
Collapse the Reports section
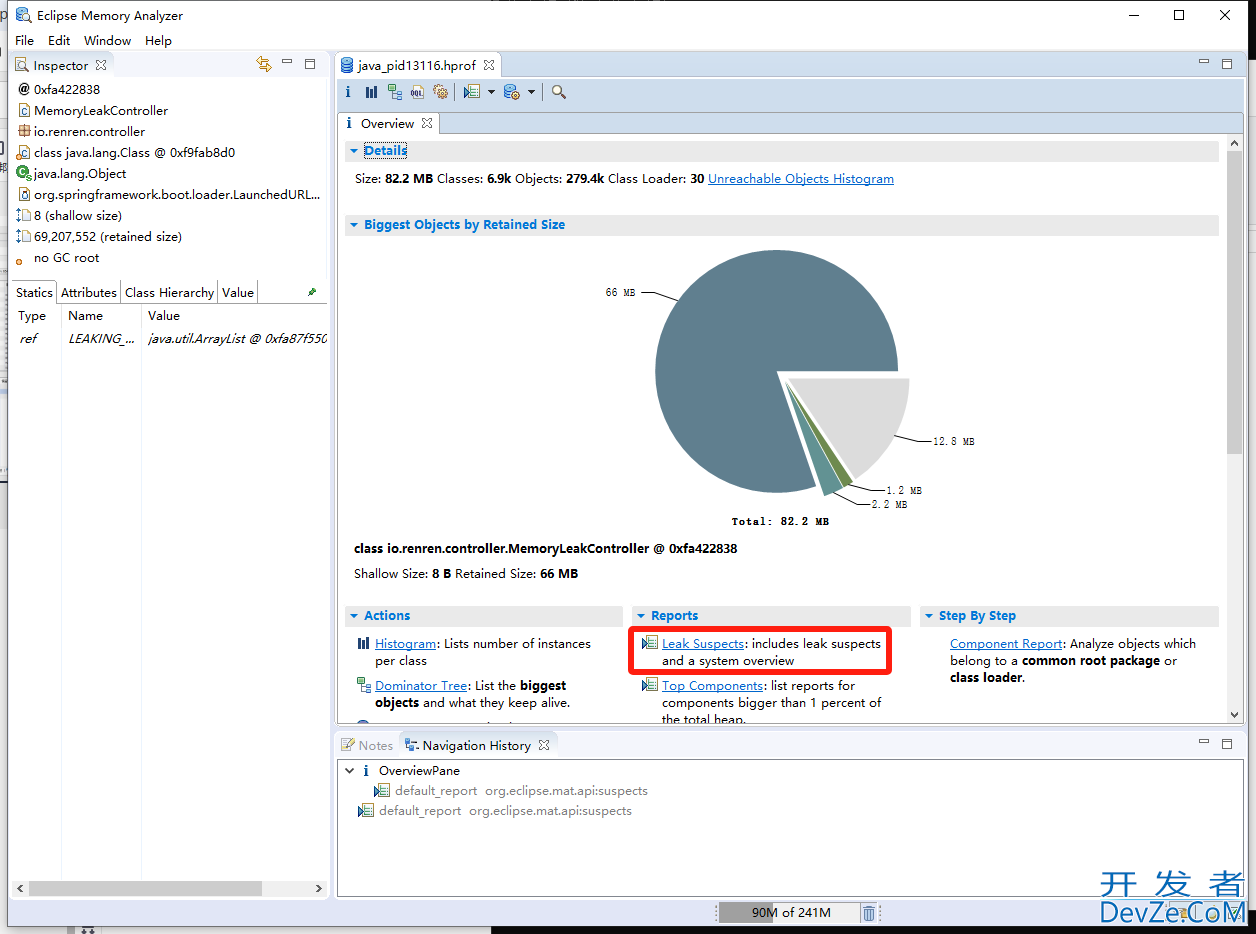tap(640, 616)
